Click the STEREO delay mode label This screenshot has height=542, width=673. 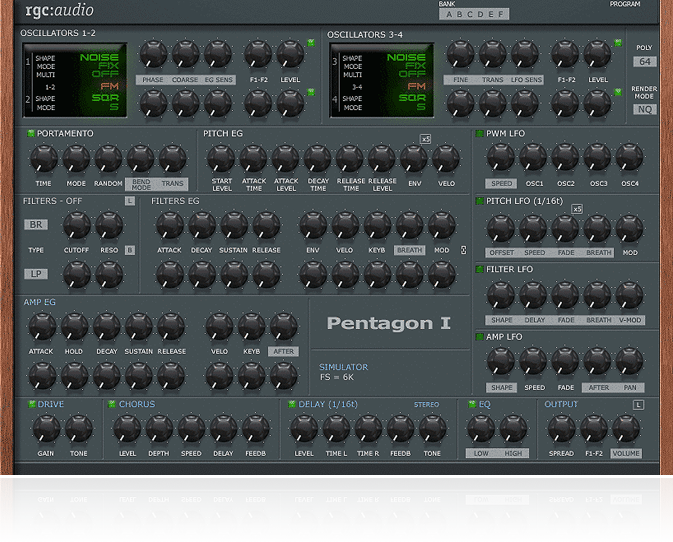426,405
